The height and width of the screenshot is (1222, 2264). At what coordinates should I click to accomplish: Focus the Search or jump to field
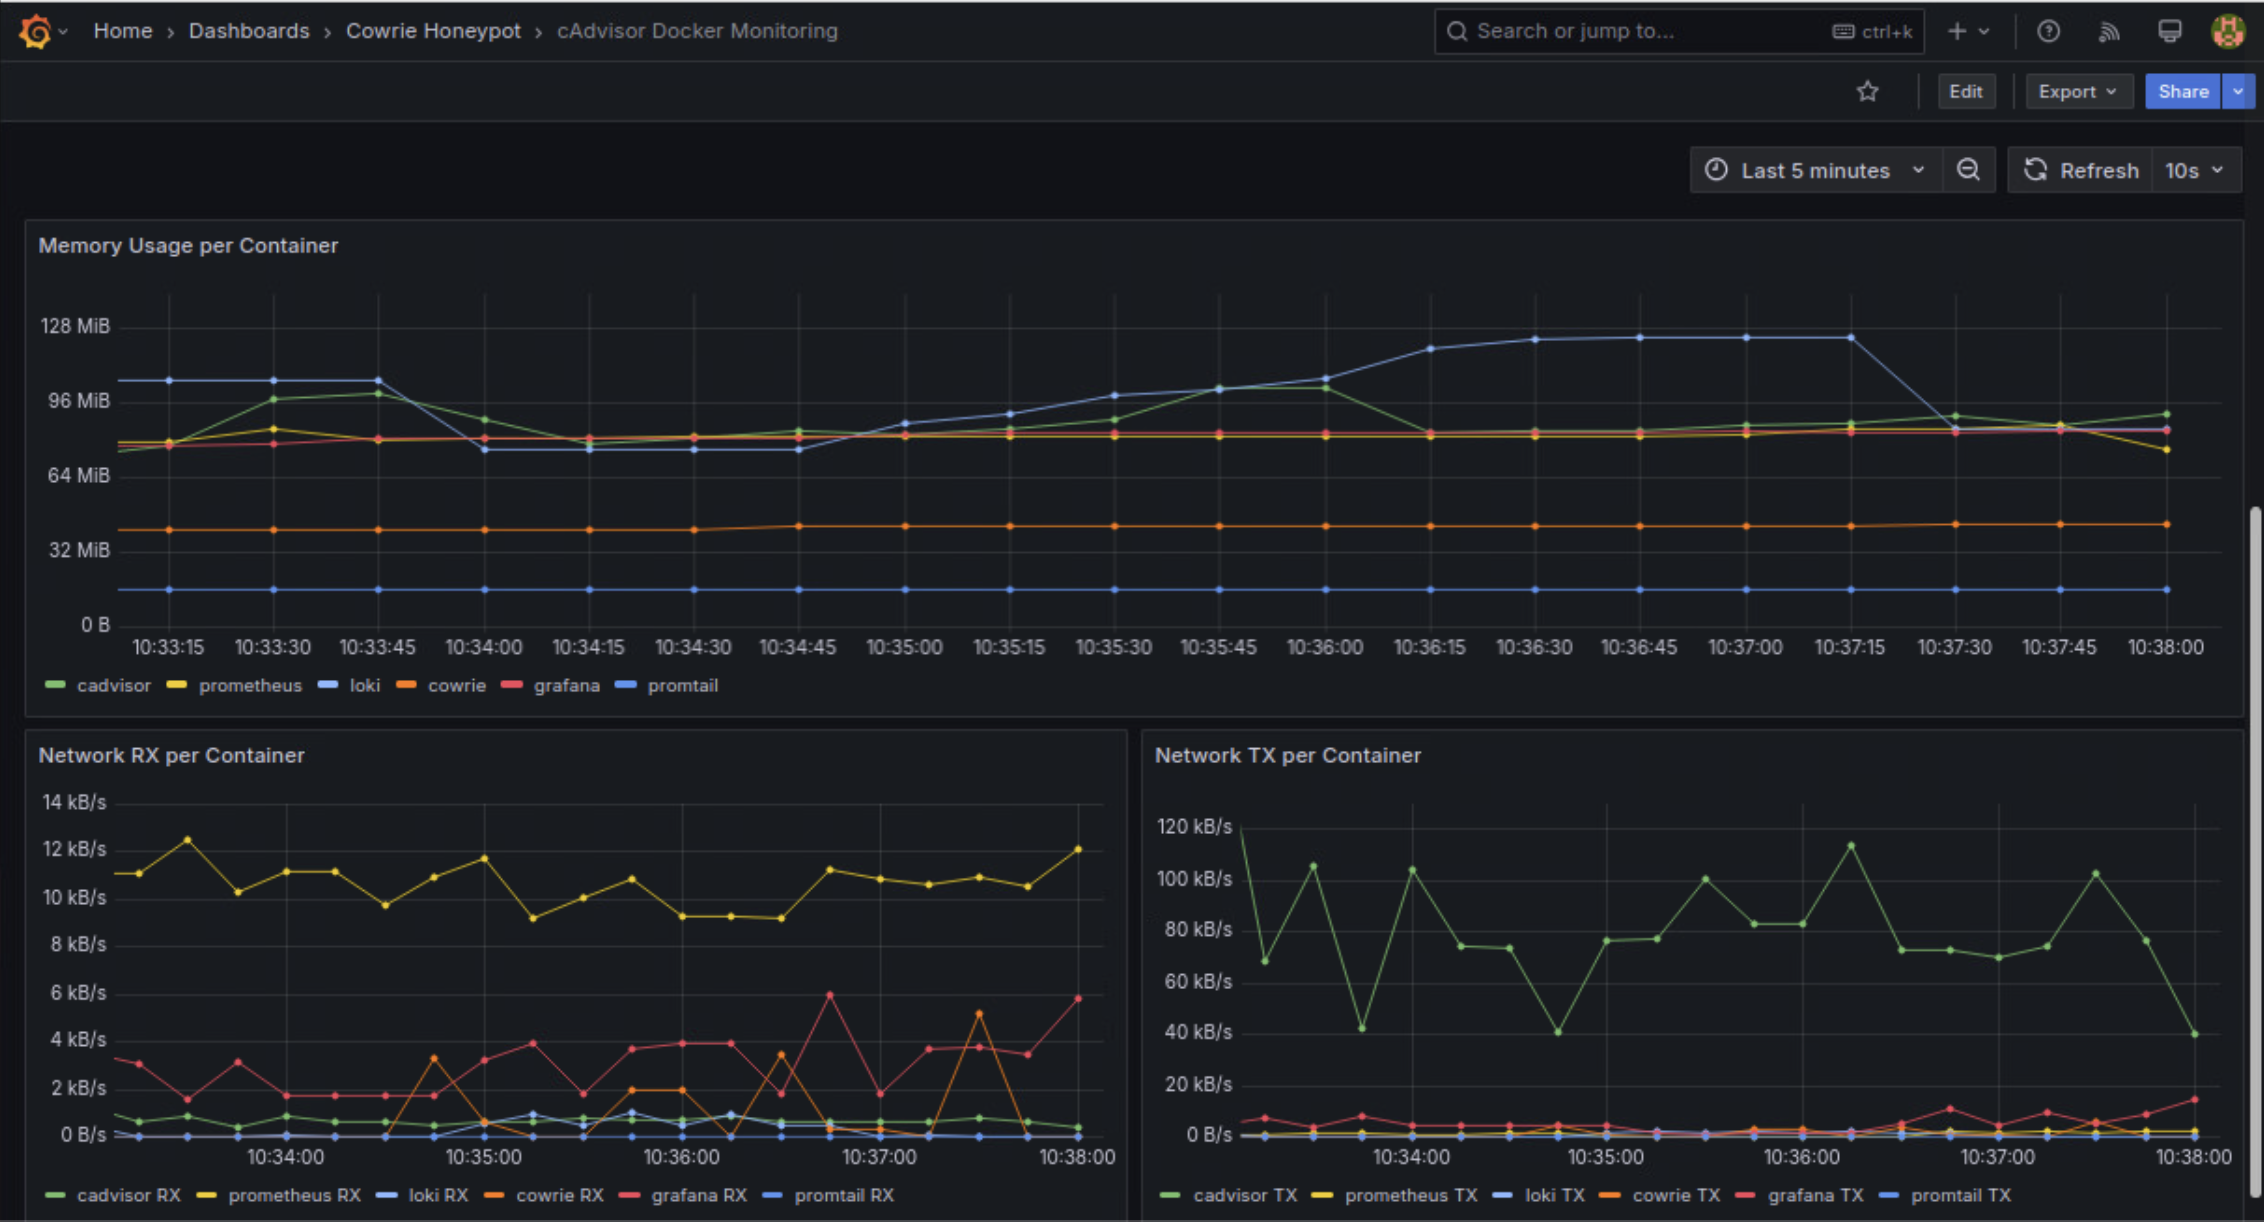point(1678,31)
